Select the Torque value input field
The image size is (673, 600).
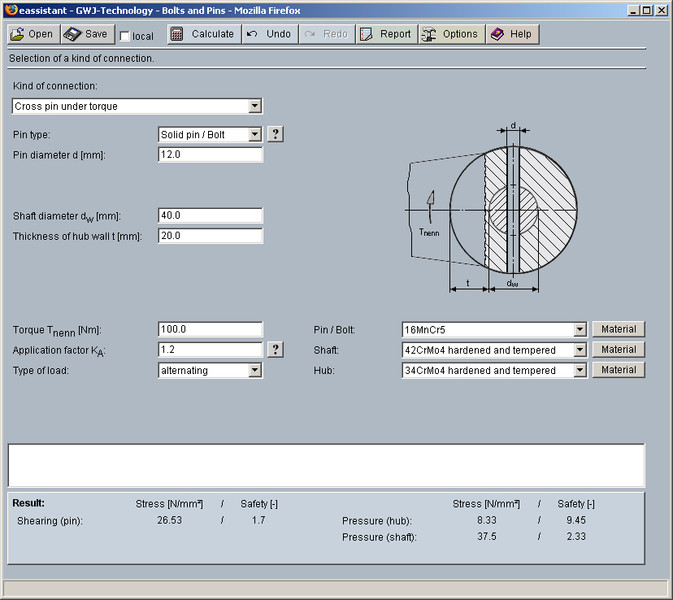click(210, 329)
